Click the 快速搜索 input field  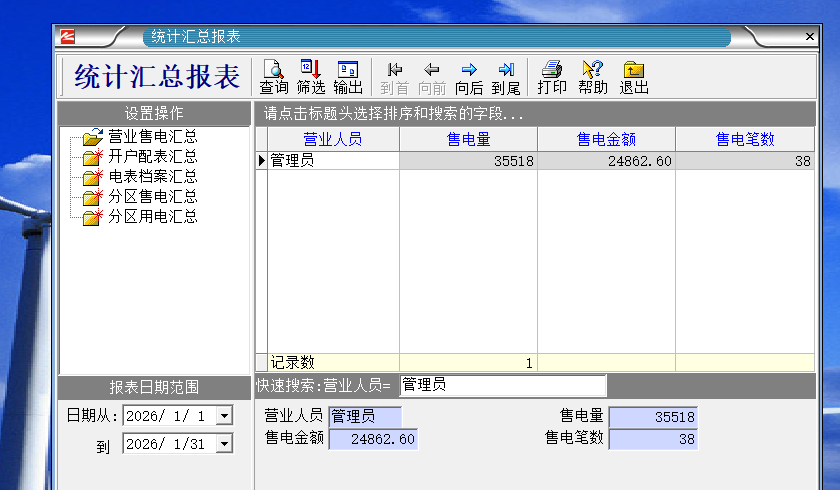(502, 385)
